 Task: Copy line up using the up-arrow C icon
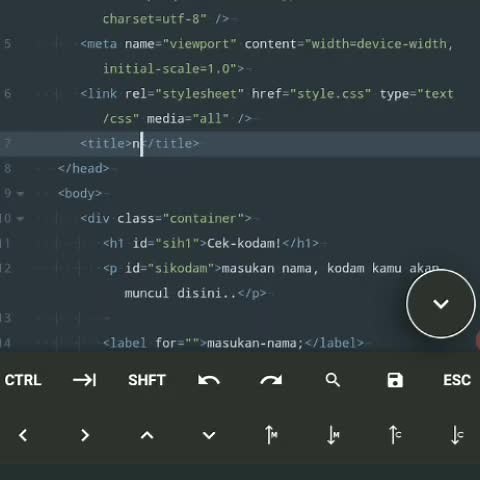(x=395, y=435)
